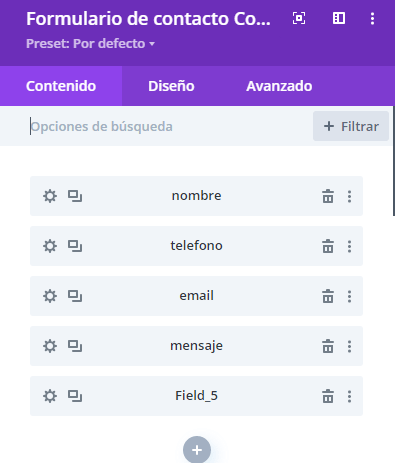The width and height of the screenshot is (395, 463).
Task: Delete the mensaje field
Action: pyautogui.click(x=328, y=346)
